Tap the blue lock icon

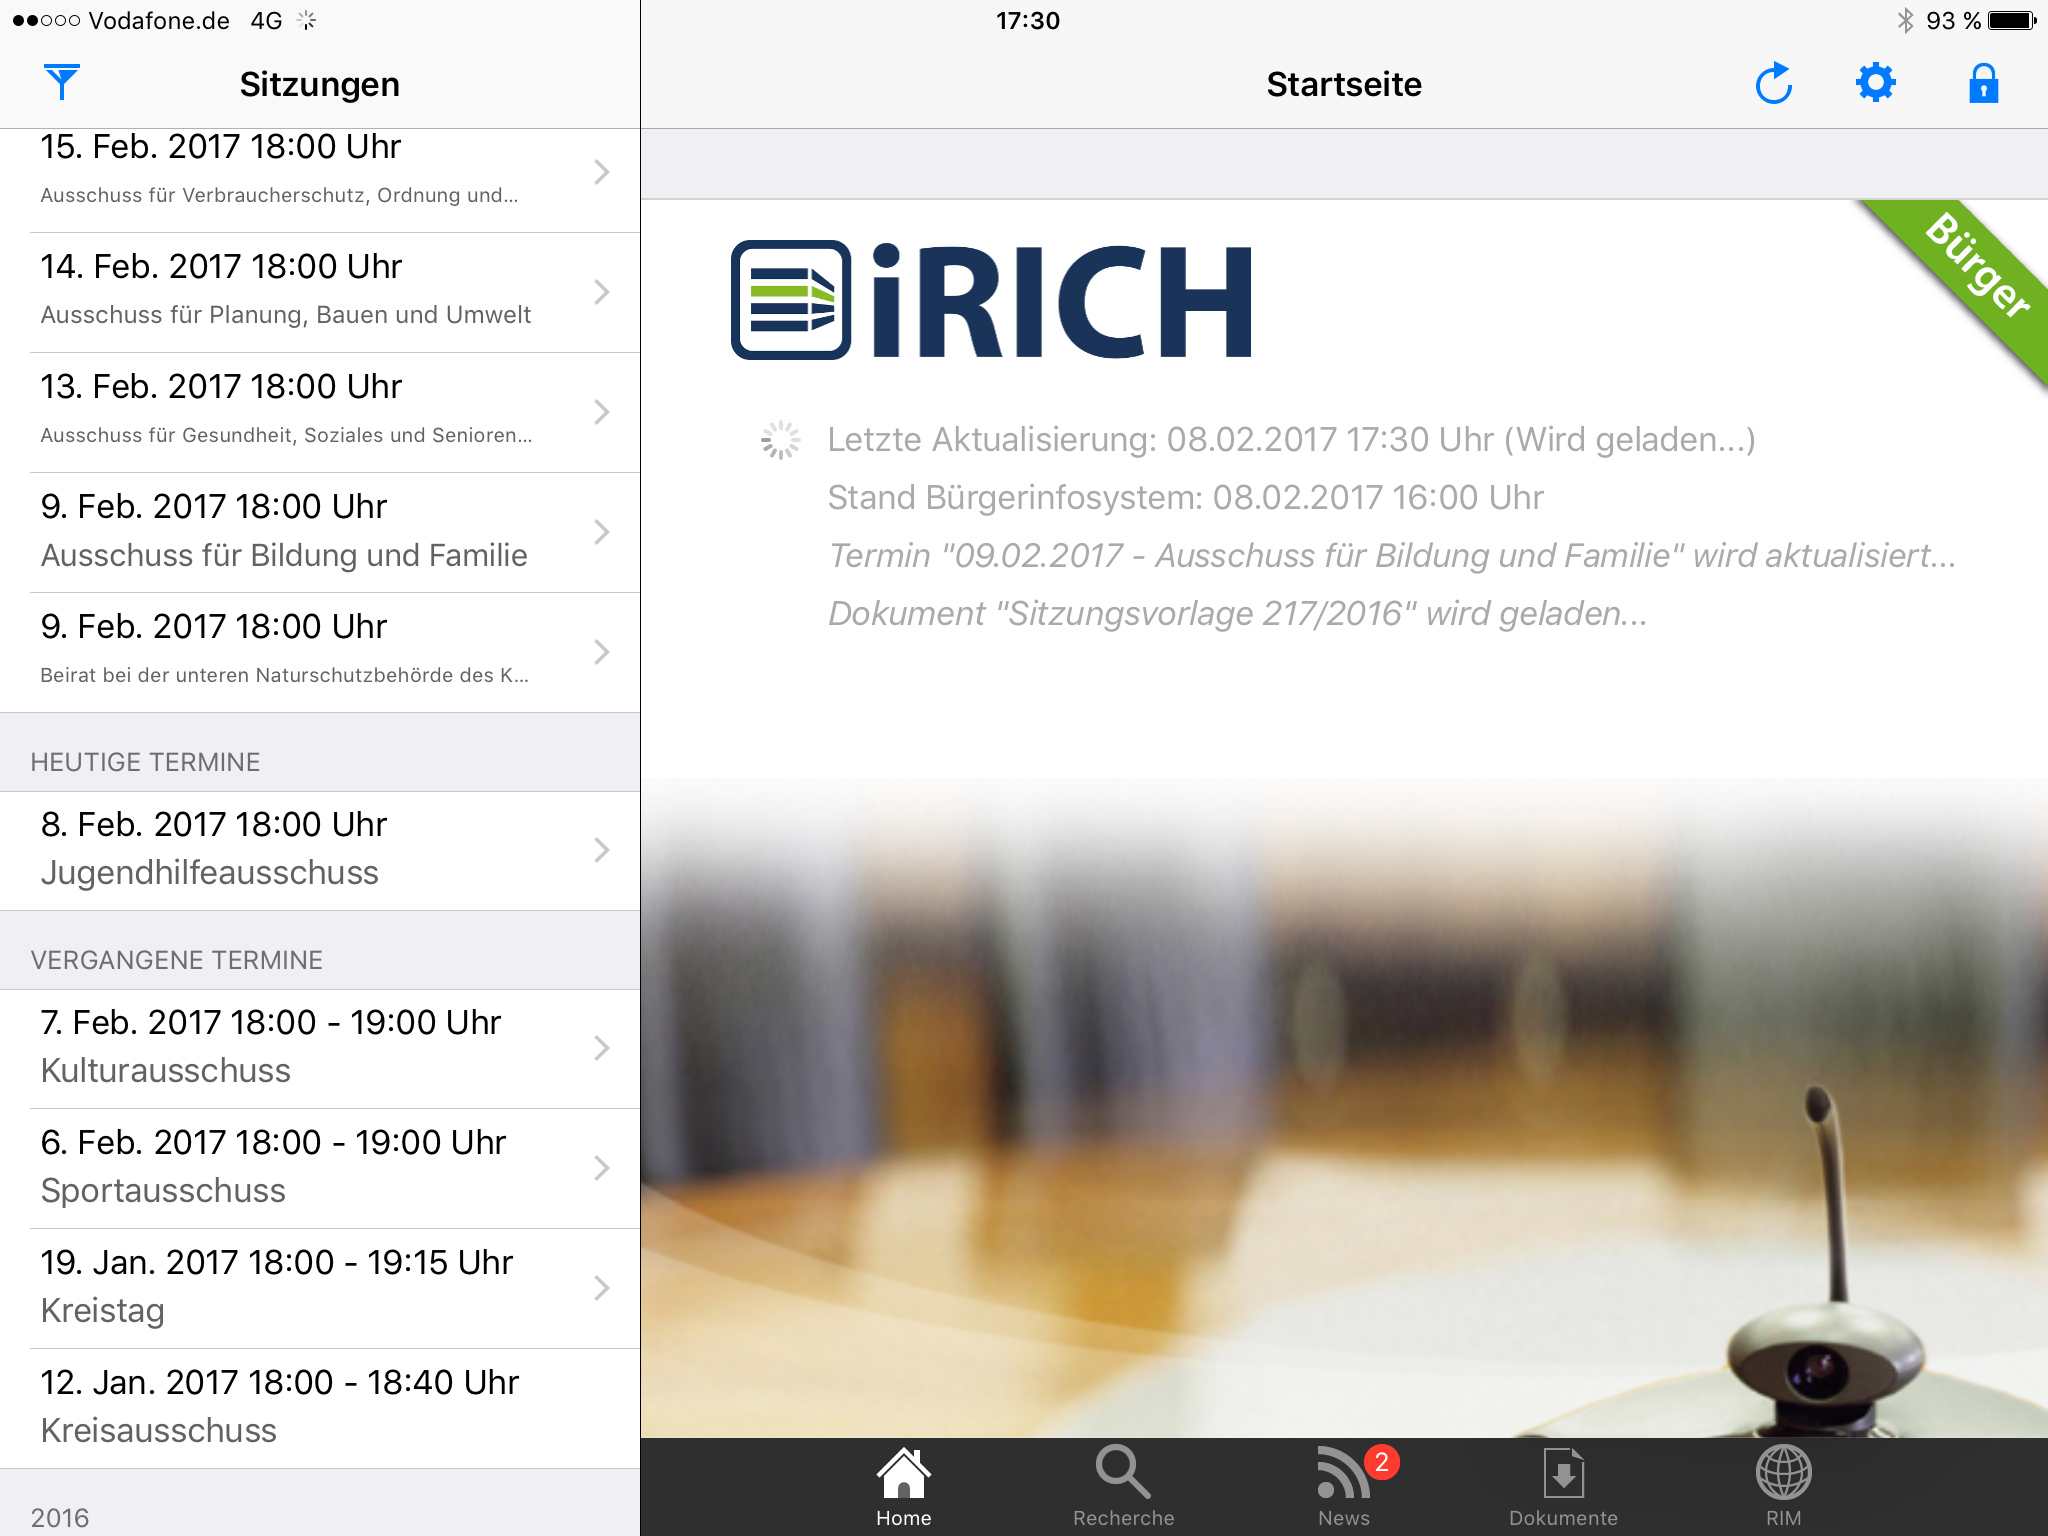1983,83
